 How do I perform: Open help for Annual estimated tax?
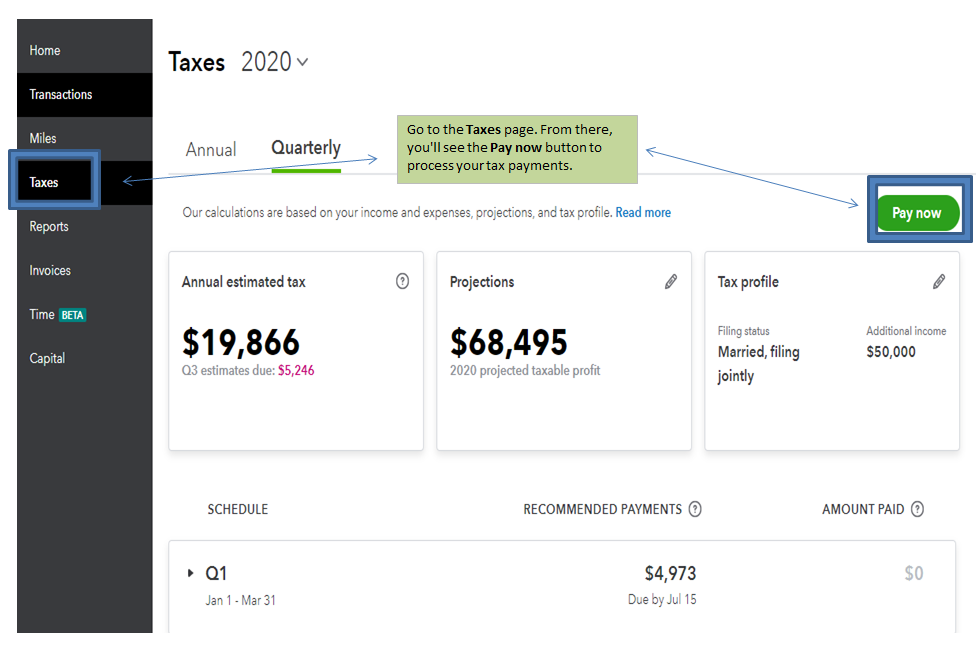point(403,282)
